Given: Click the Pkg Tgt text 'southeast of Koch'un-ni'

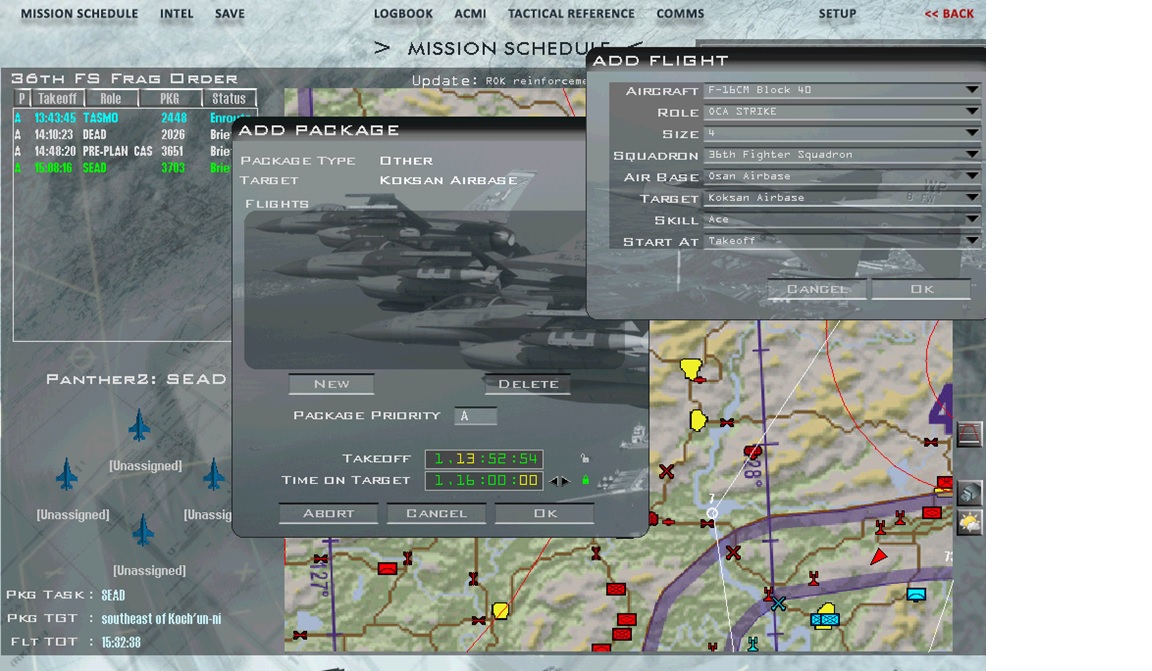Looking at the screenshot, I should coord(161,619).
